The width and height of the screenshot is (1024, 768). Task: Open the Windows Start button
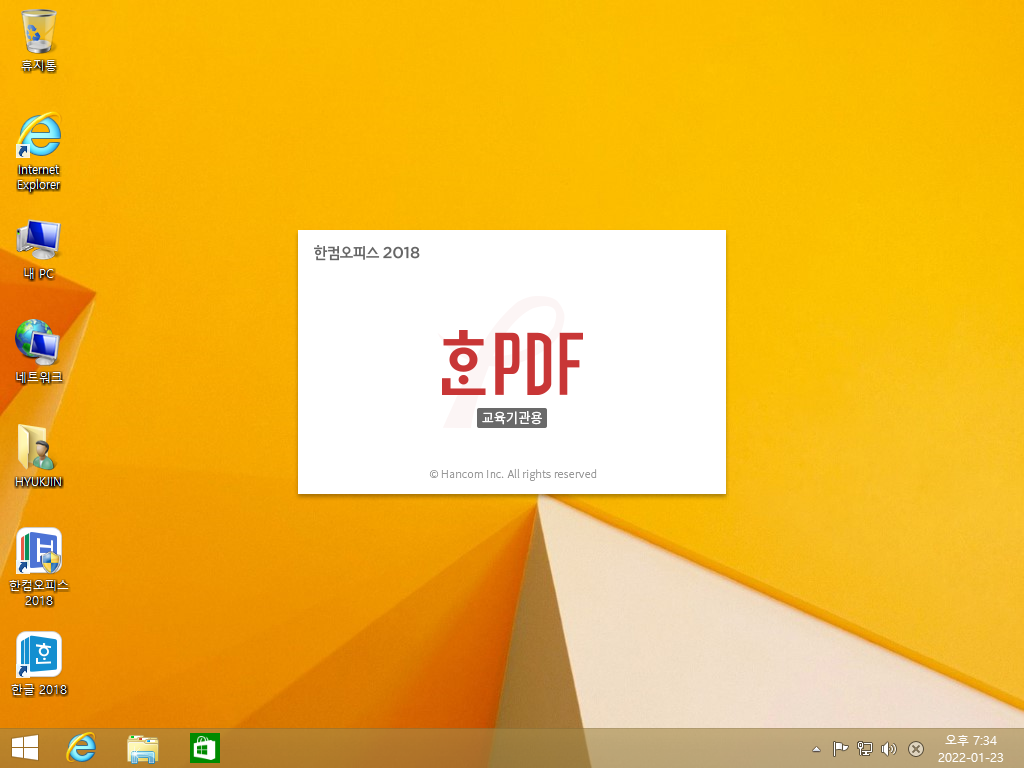pos(25,748)
